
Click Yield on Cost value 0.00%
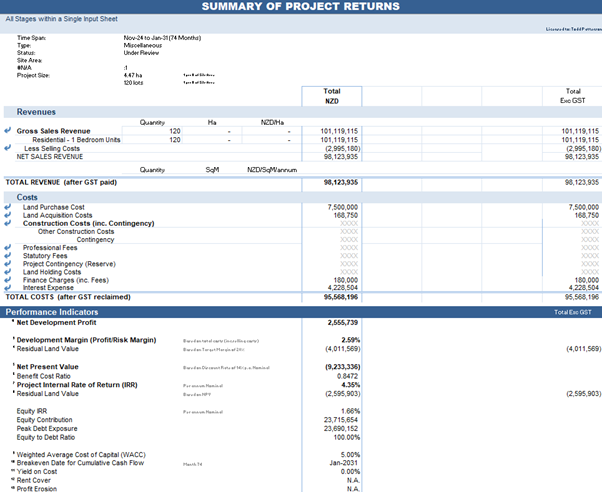[x=351, y=472]
